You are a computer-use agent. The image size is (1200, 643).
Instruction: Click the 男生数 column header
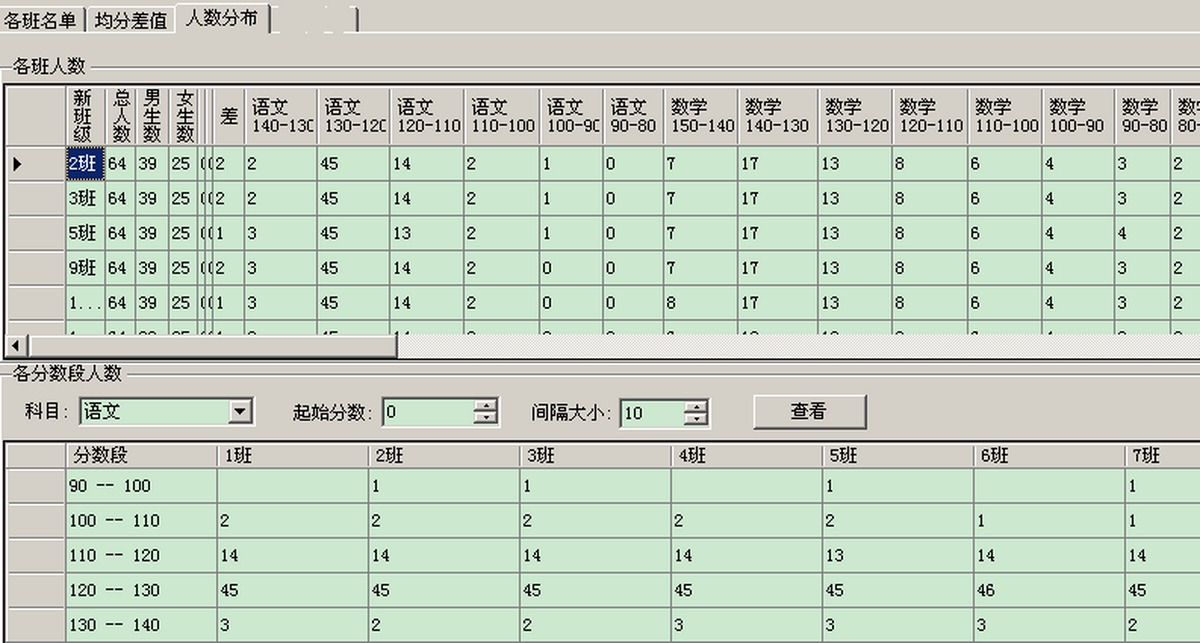pyautogui.click(x=152, y=116)
